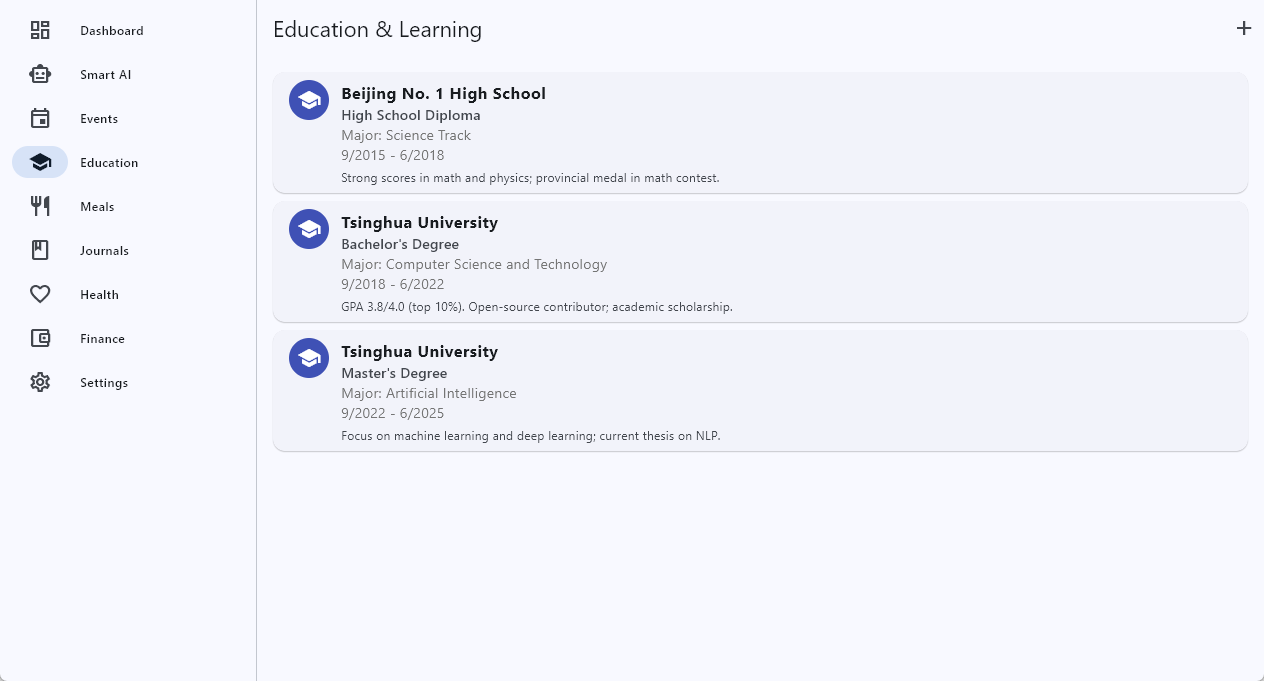Click the High School Diploma text
Viewport: 1264px width, 681px height.
(411, 116)
